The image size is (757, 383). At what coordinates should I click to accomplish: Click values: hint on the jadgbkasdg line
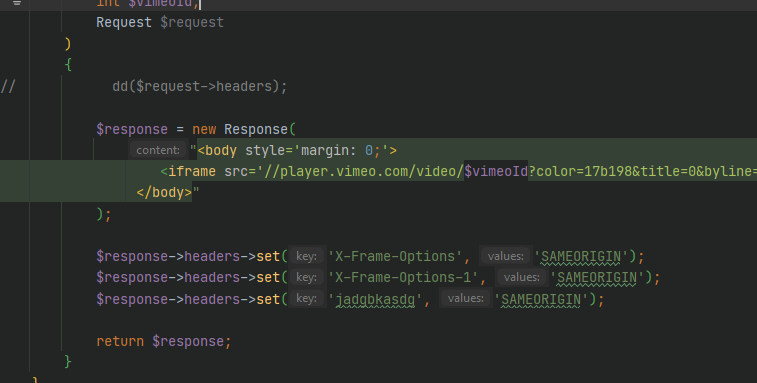coord(465,298)
